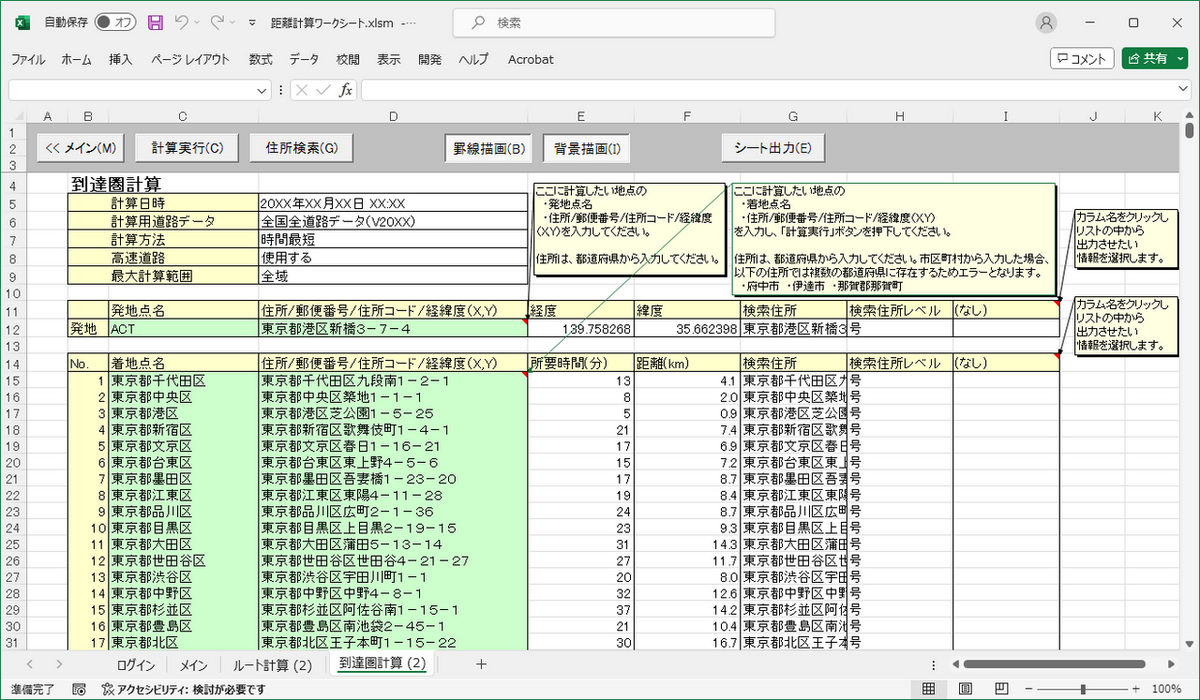Click the fx insert function icon
Image resolution: width=1200 pixels, height=700 pixels.
point(346,90)
